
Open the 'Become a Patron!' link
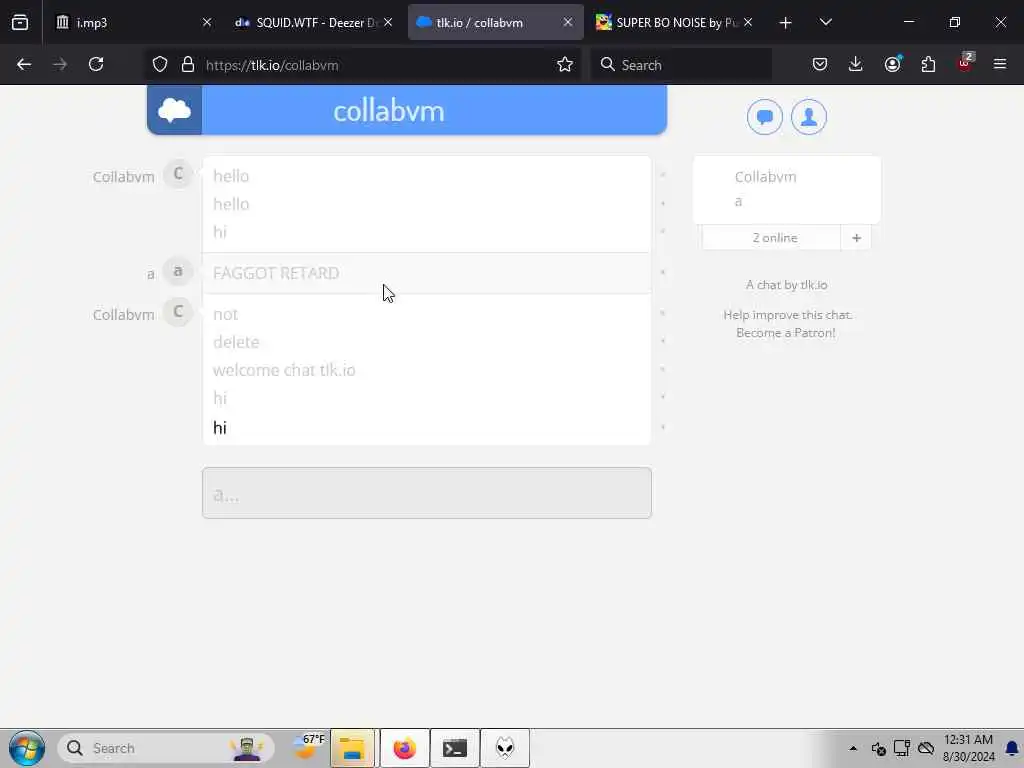click(786, 332)
